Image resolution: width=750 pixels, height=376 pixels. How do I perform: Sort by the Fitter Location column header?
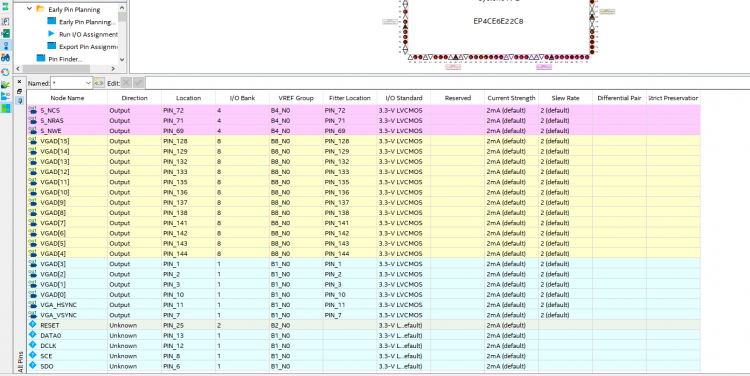pyautogui.click(x=350, y=98)
